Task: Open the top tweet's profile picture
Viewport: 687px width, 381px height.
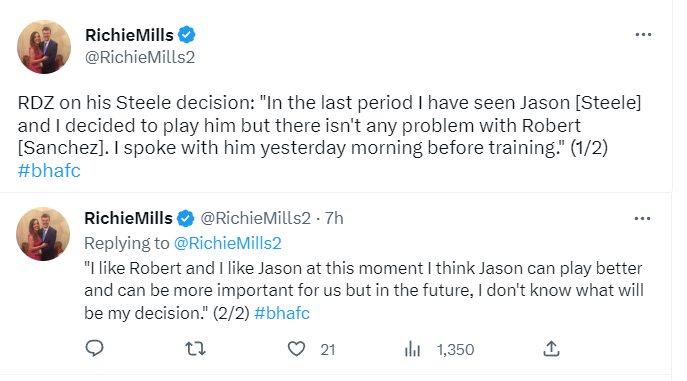Action: (44, 47)
